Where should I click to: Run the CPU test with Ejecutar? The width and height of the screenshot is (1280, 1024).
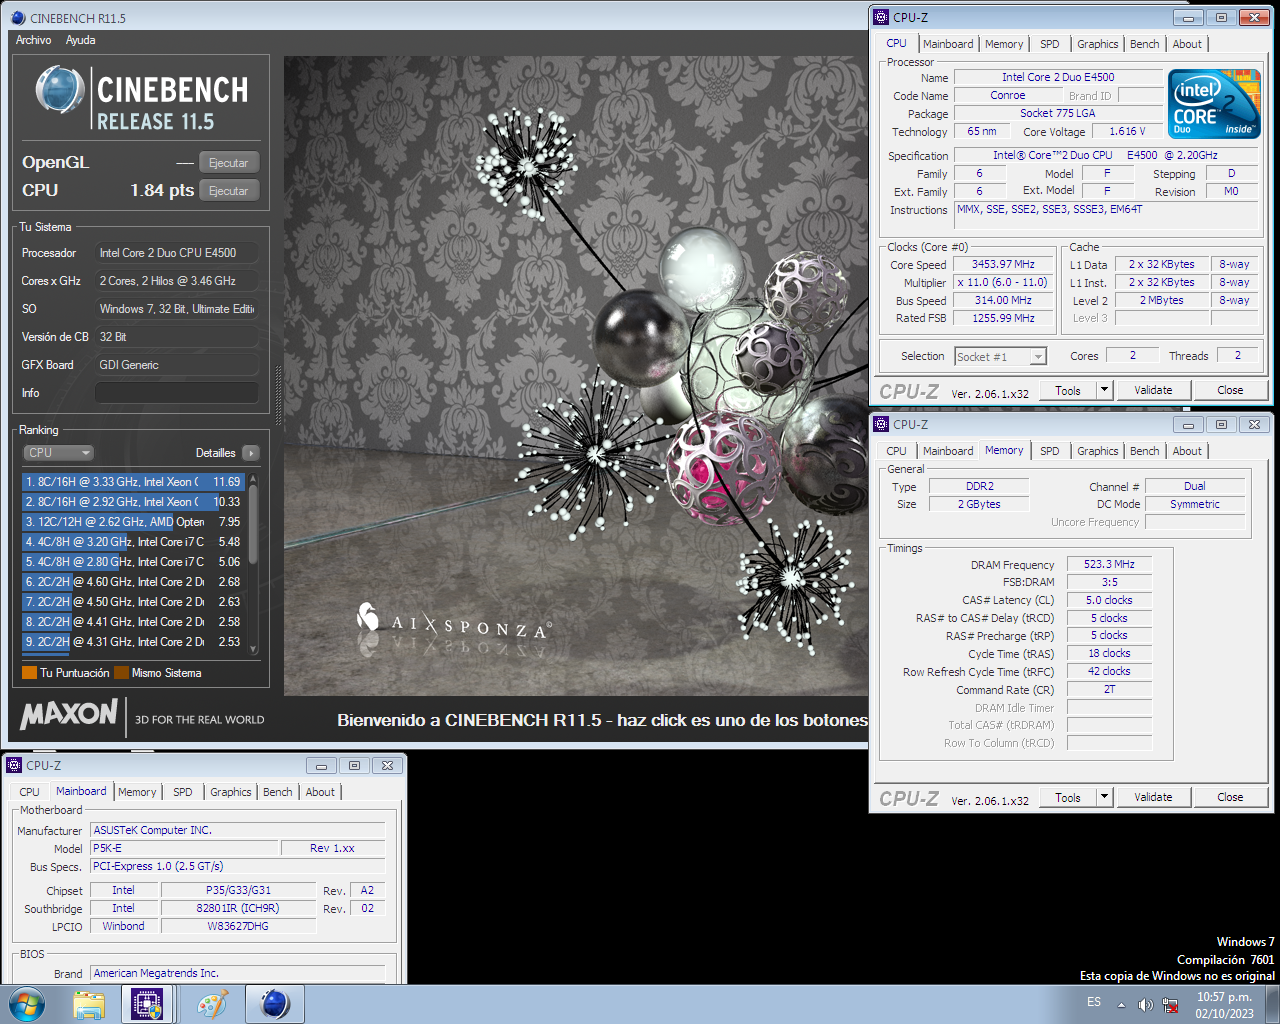(229, 191)
